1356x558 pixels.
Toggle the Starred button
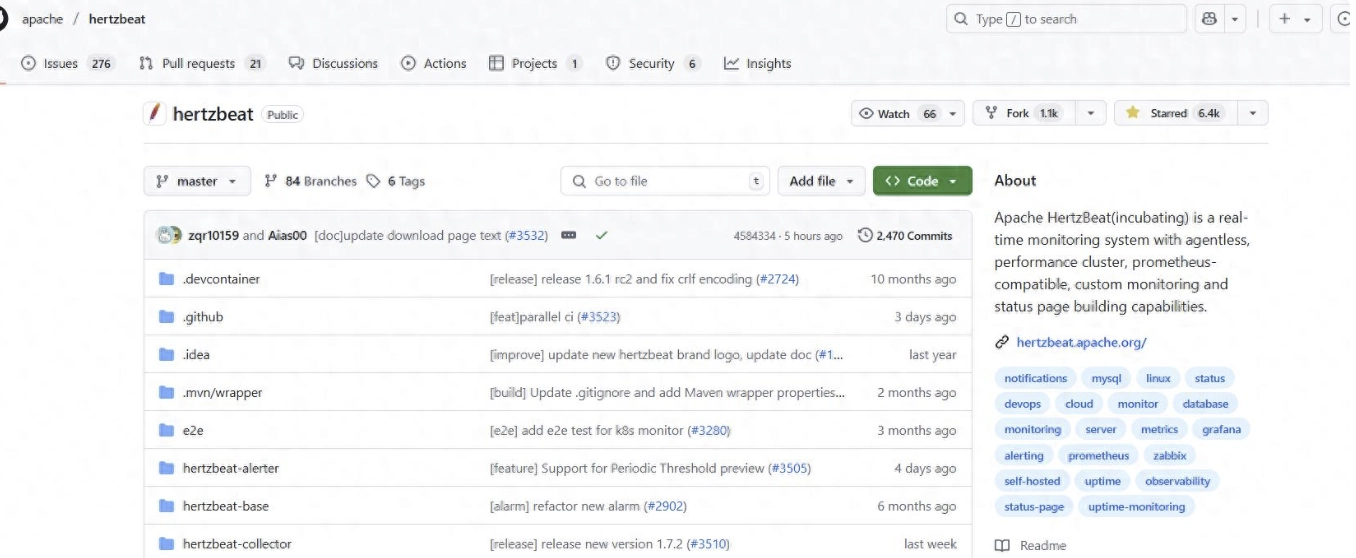pos(1174,114)
